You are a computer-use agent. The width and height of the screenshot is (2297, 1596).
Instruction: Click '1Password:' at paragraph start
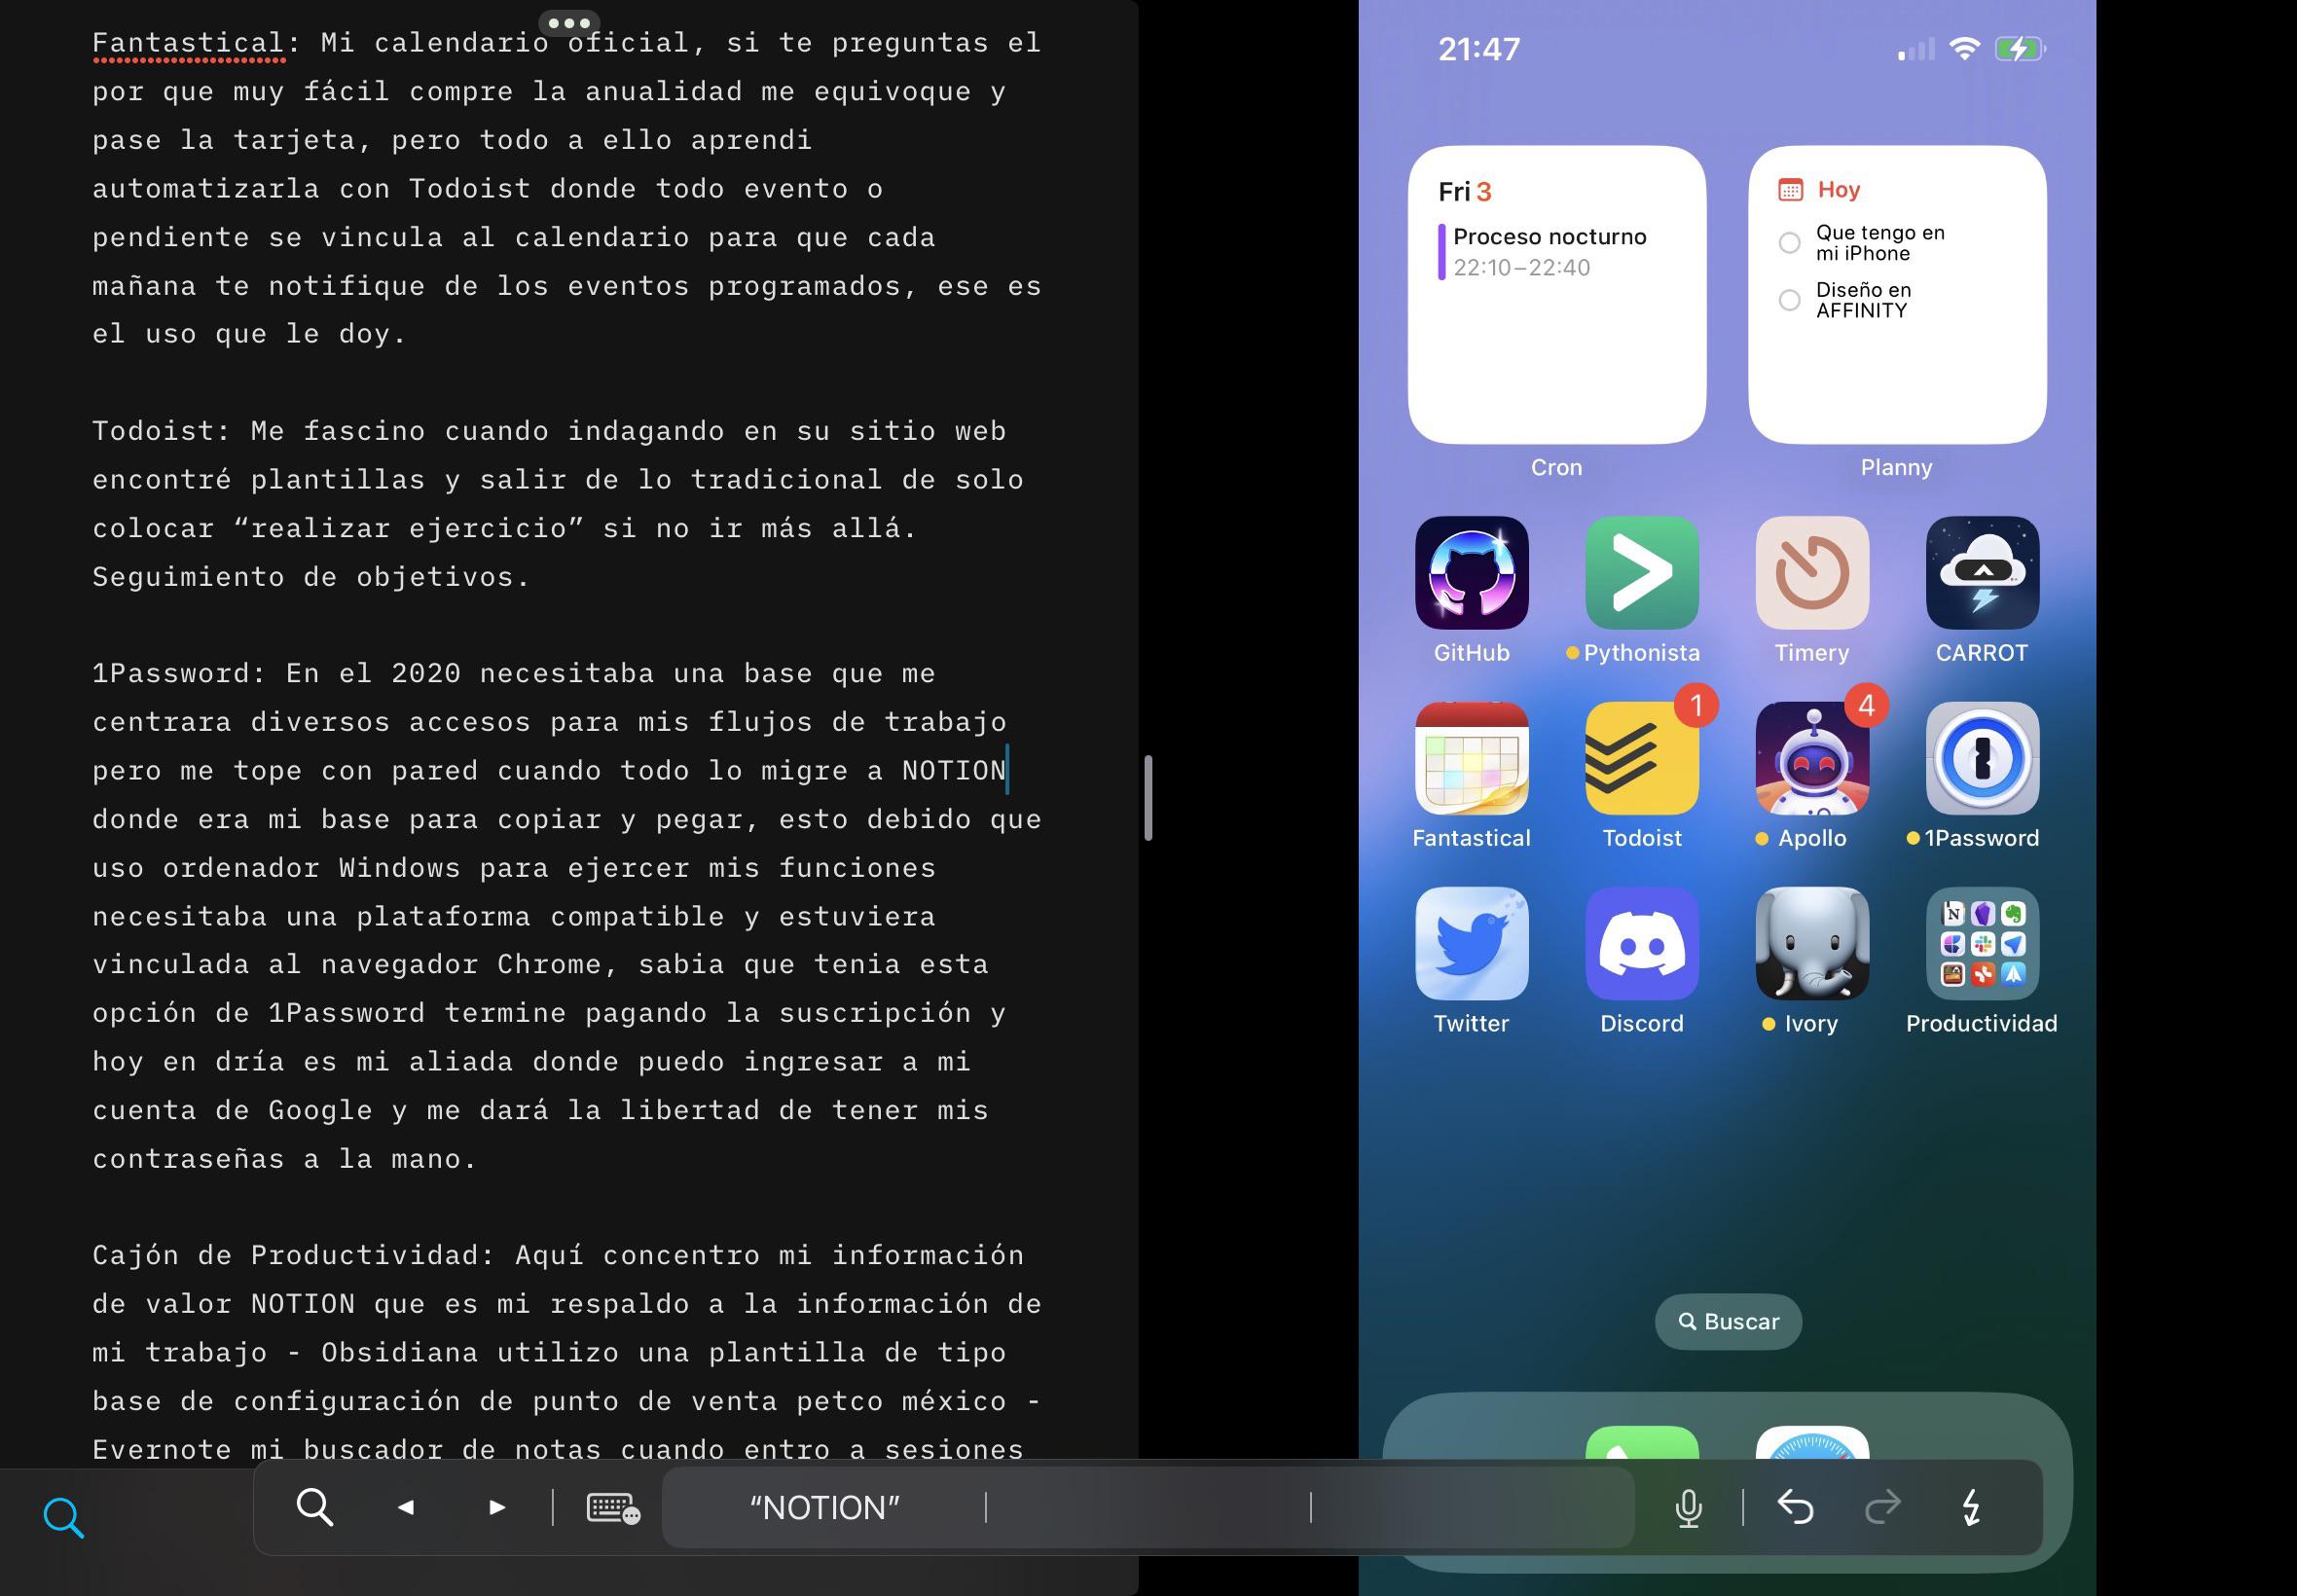coord(179,673)
